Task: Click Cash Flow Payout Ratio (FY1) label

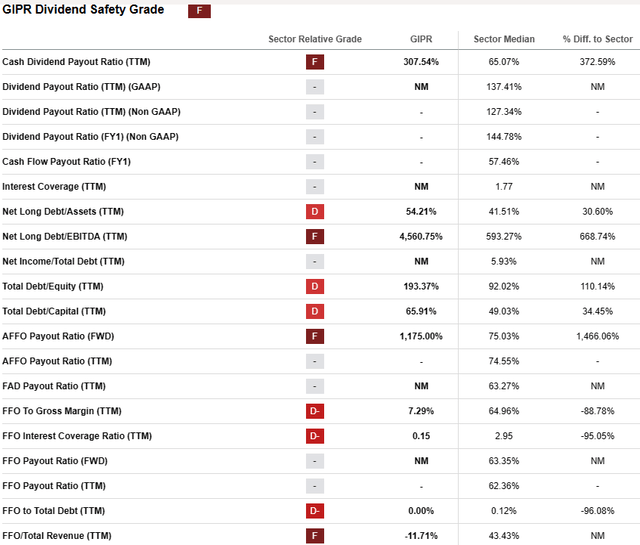Action: (67, 162)
